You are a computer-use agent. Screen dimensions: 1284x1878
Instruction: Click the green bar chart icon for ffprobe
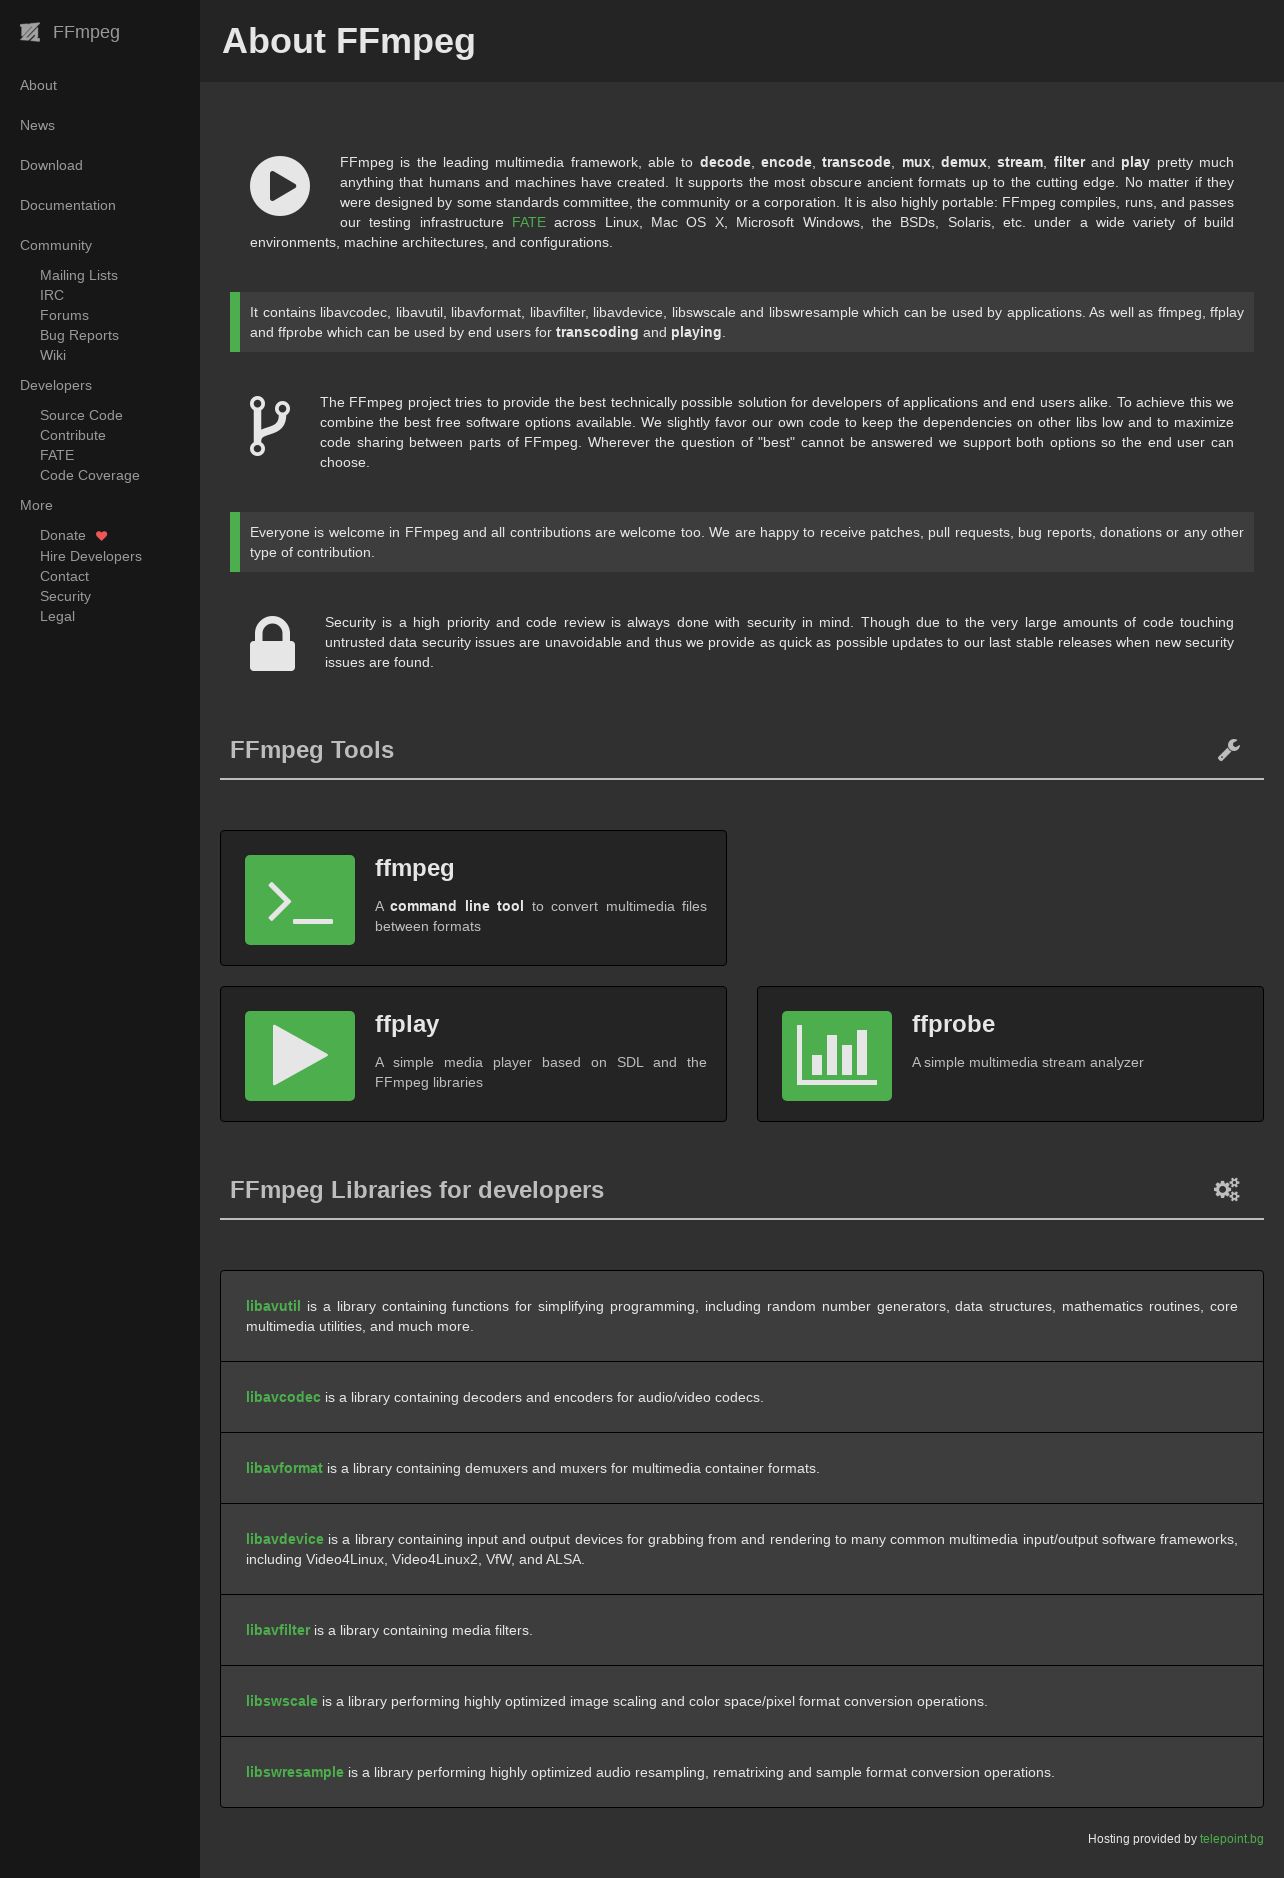tap(837, 1056)
